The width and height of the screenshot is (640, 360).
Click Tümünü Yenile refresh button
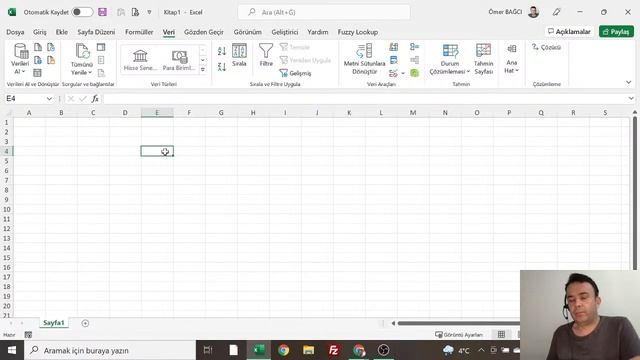coord(82,60)
